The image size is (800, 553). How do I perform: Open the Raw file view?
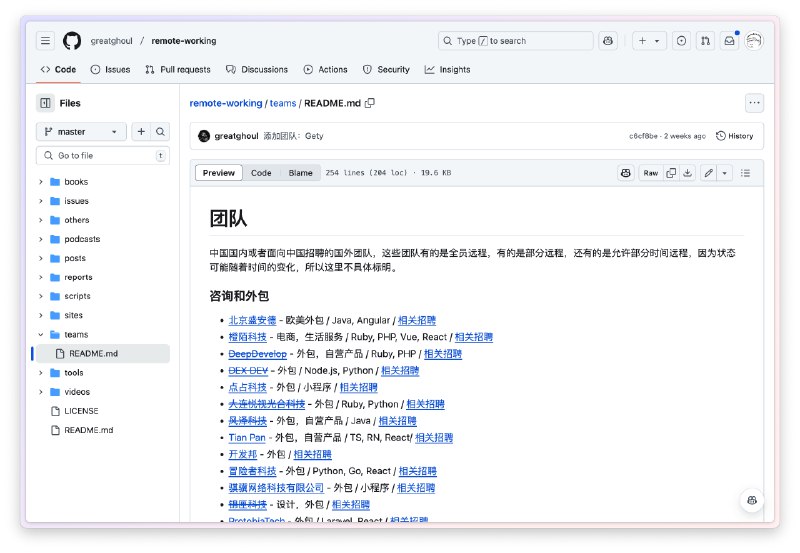pos(651,173)
